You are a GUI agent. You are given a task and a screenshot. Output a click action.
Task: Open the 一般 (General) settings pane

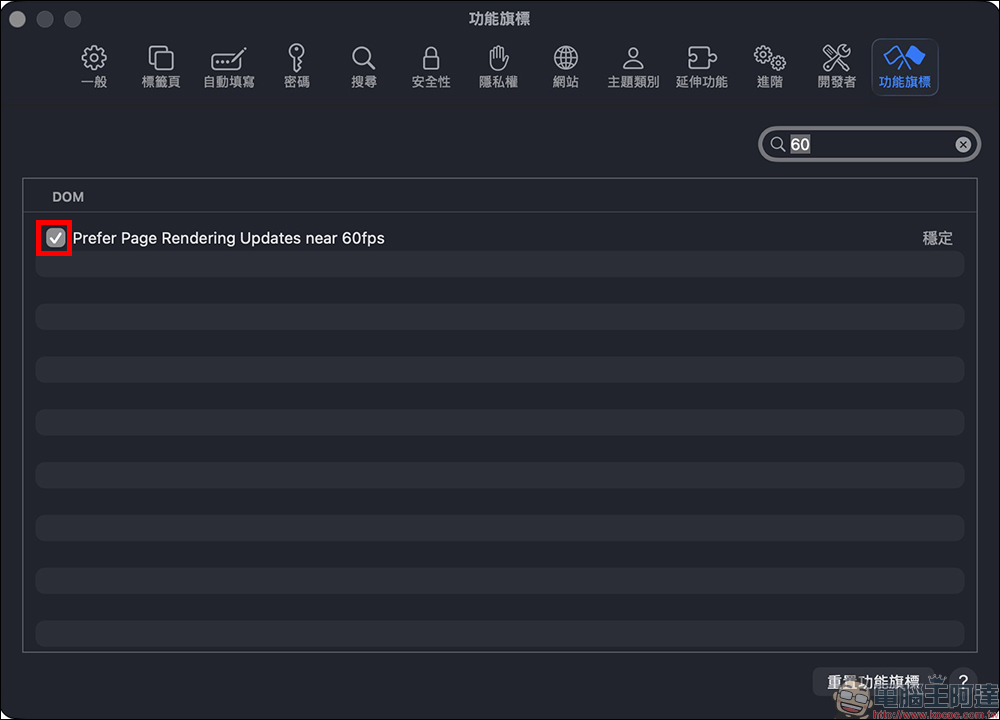tap(94, 67)
